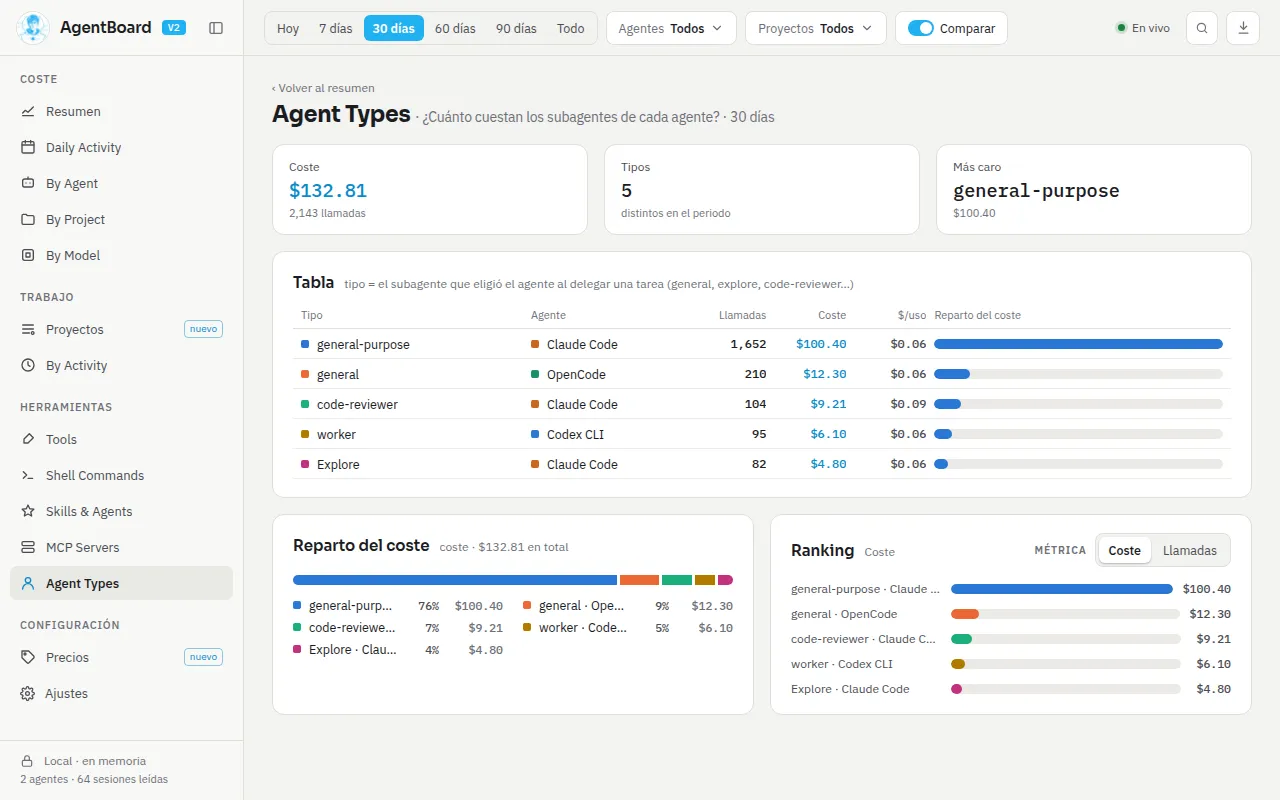
Task: Click the En vivo status indicator
Action: point(1143,28)
